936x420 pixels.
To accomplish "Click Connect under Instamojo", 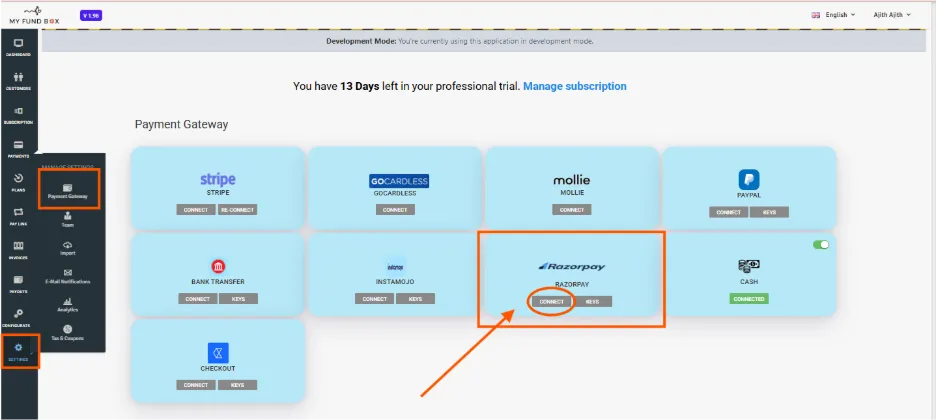I will point(374,299).
